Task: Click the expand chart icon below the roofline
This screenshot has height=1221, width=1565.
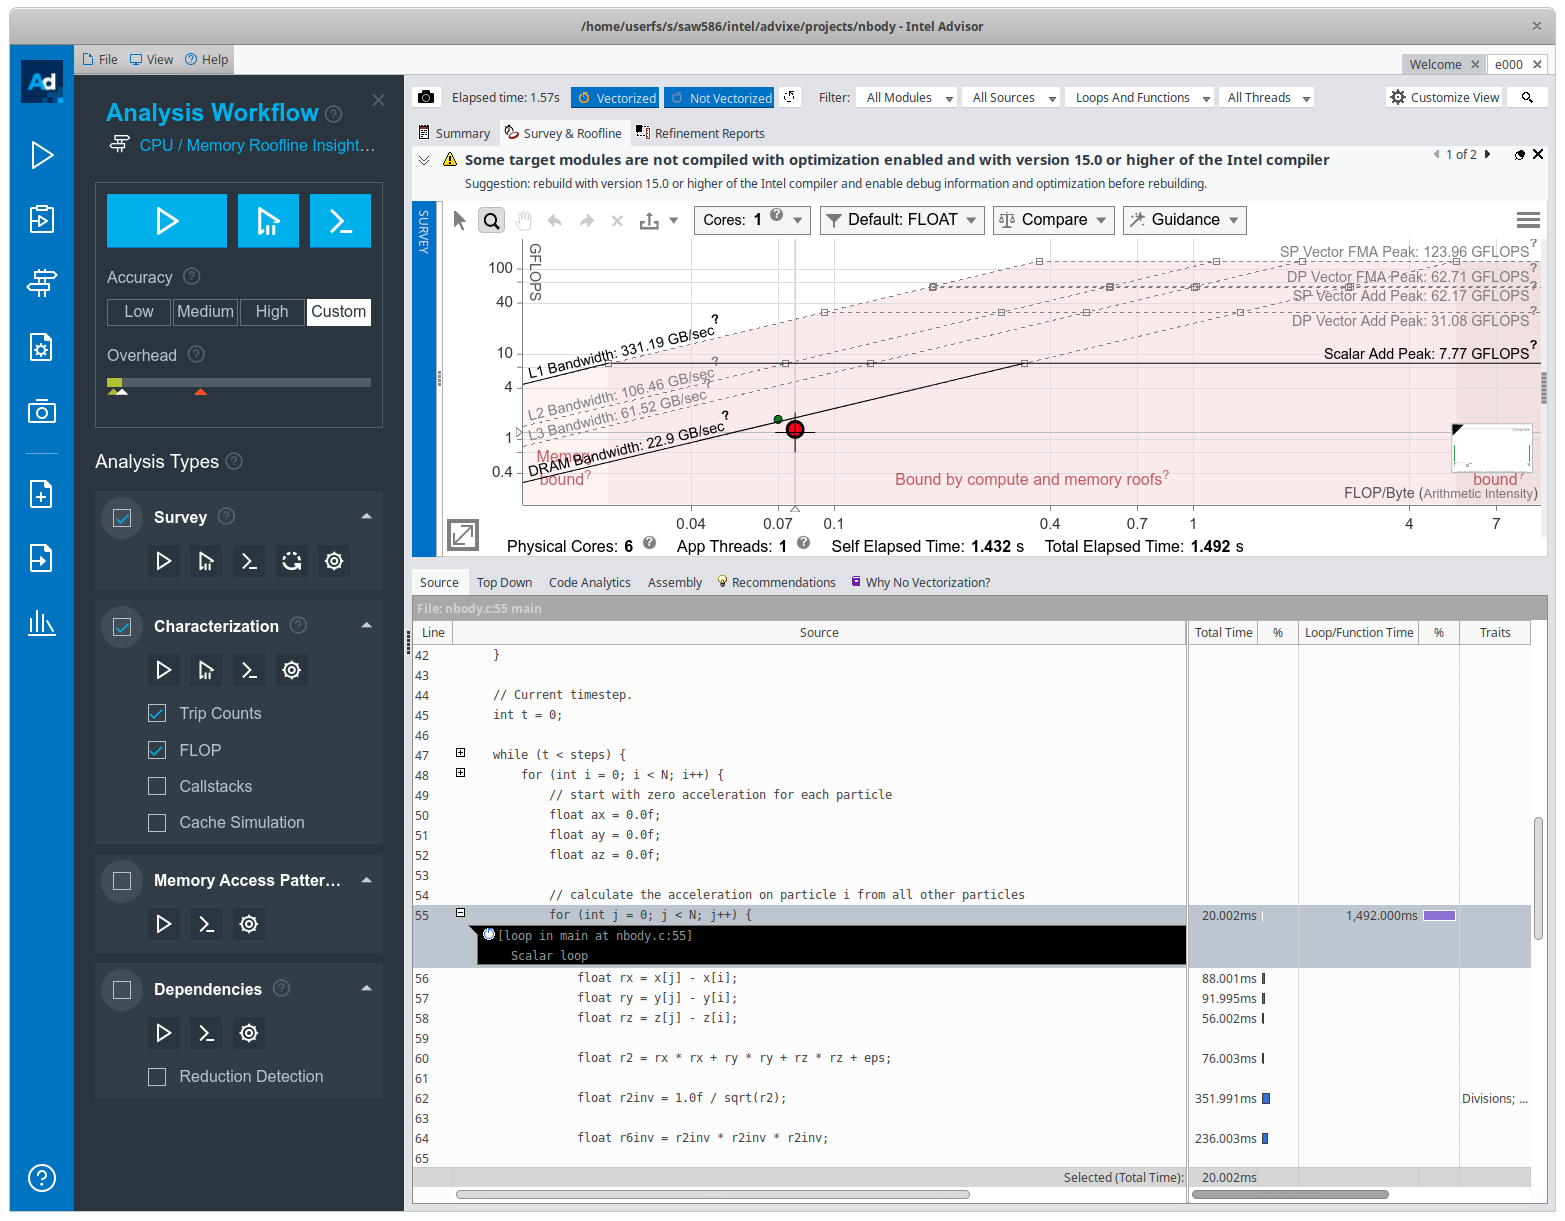Action: [463, 535]
